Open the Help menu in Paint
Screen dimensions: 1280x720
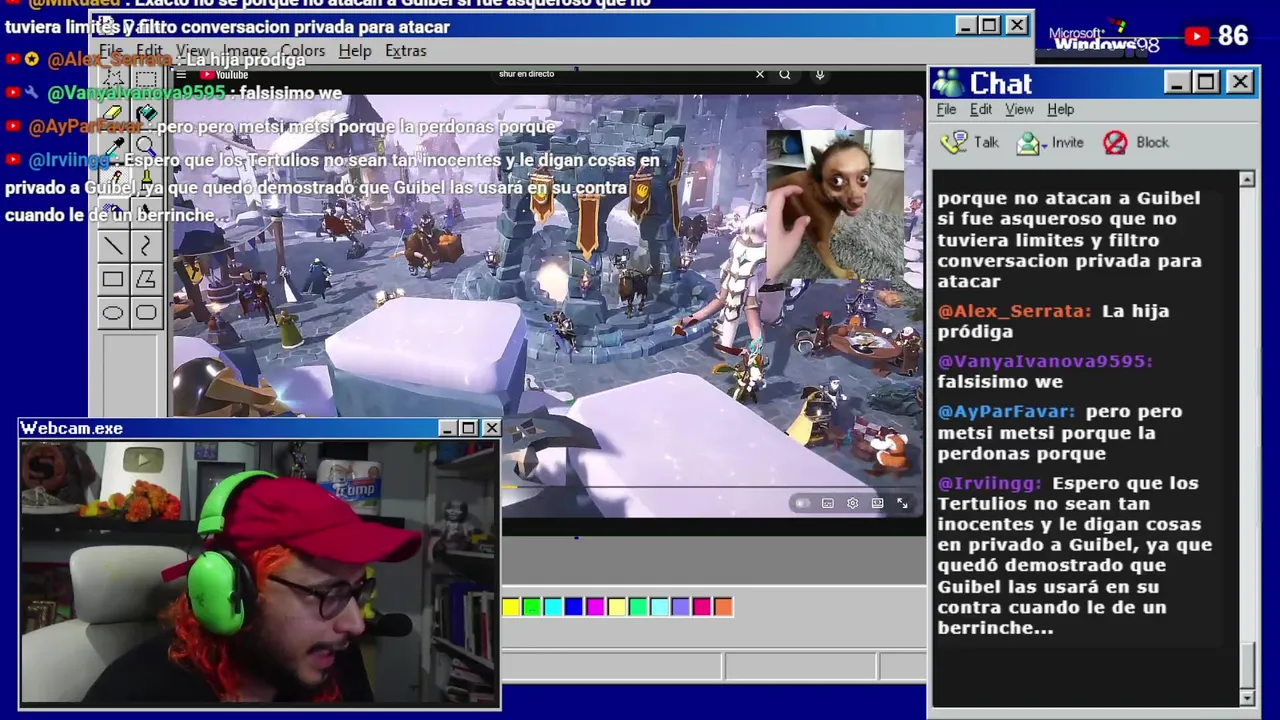354,51
